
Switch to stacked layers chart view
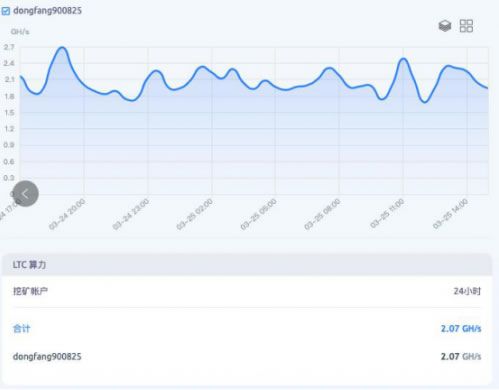(445, 26)
